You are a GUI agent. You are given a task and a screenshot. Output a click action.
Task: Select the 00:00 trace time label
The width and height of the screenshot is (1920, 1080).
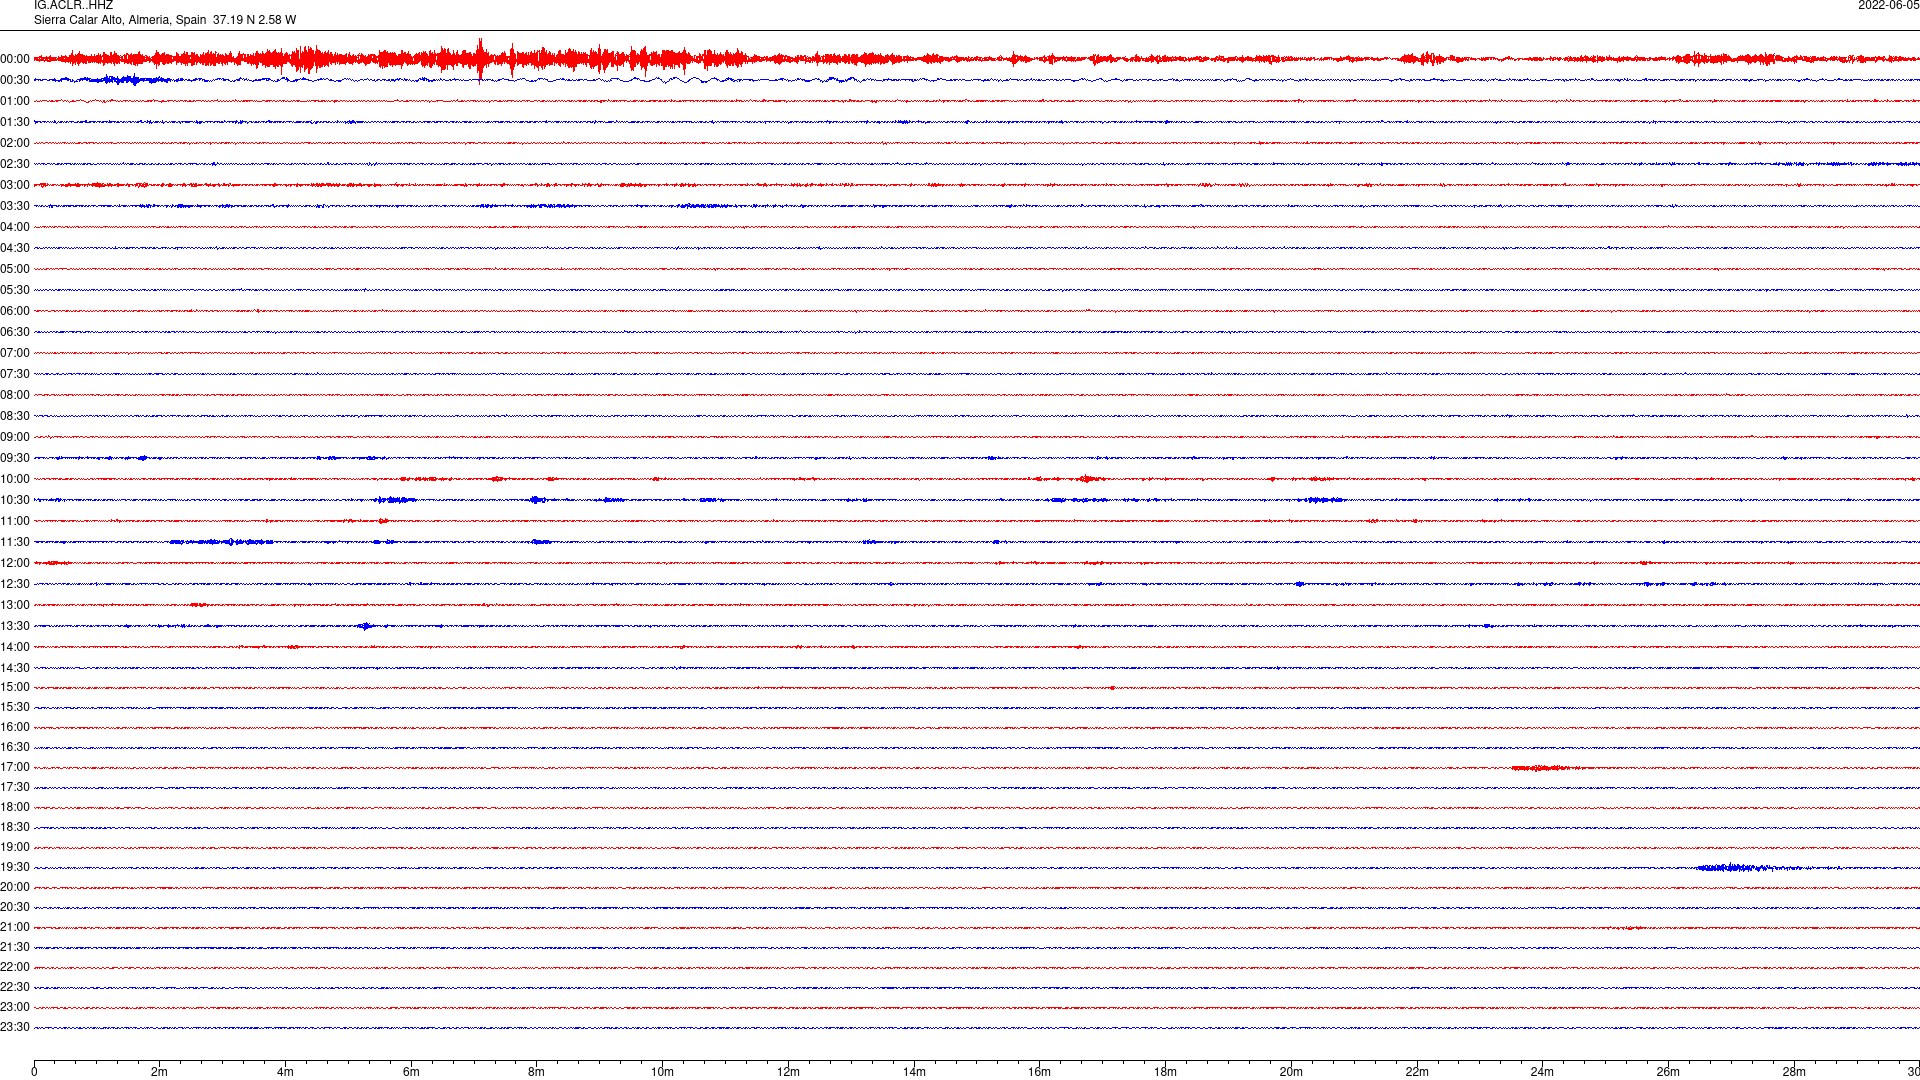[x=15, y=59]
